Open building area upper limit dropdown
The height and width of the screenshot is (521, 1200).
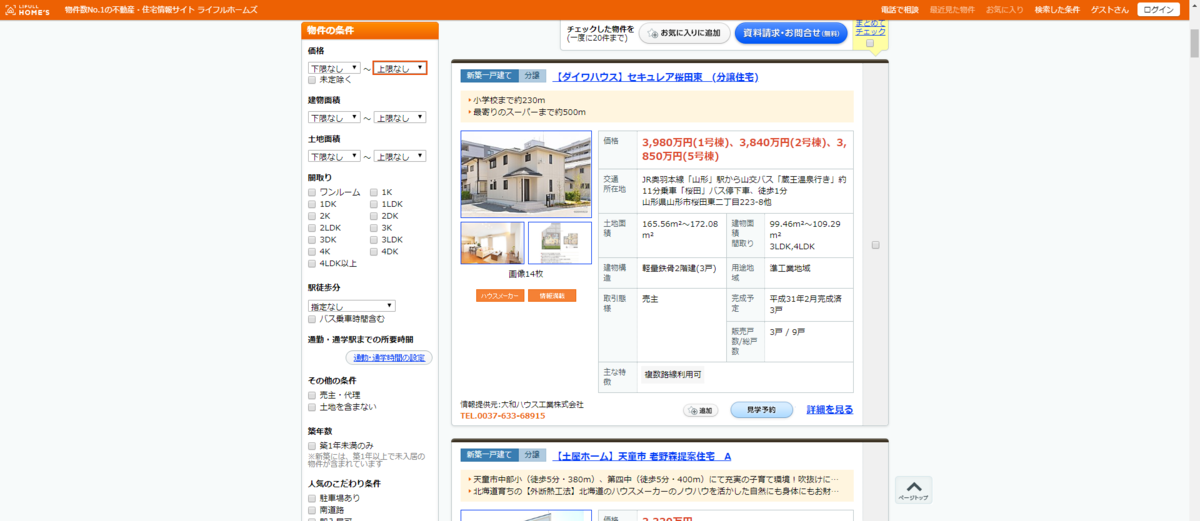400,118
